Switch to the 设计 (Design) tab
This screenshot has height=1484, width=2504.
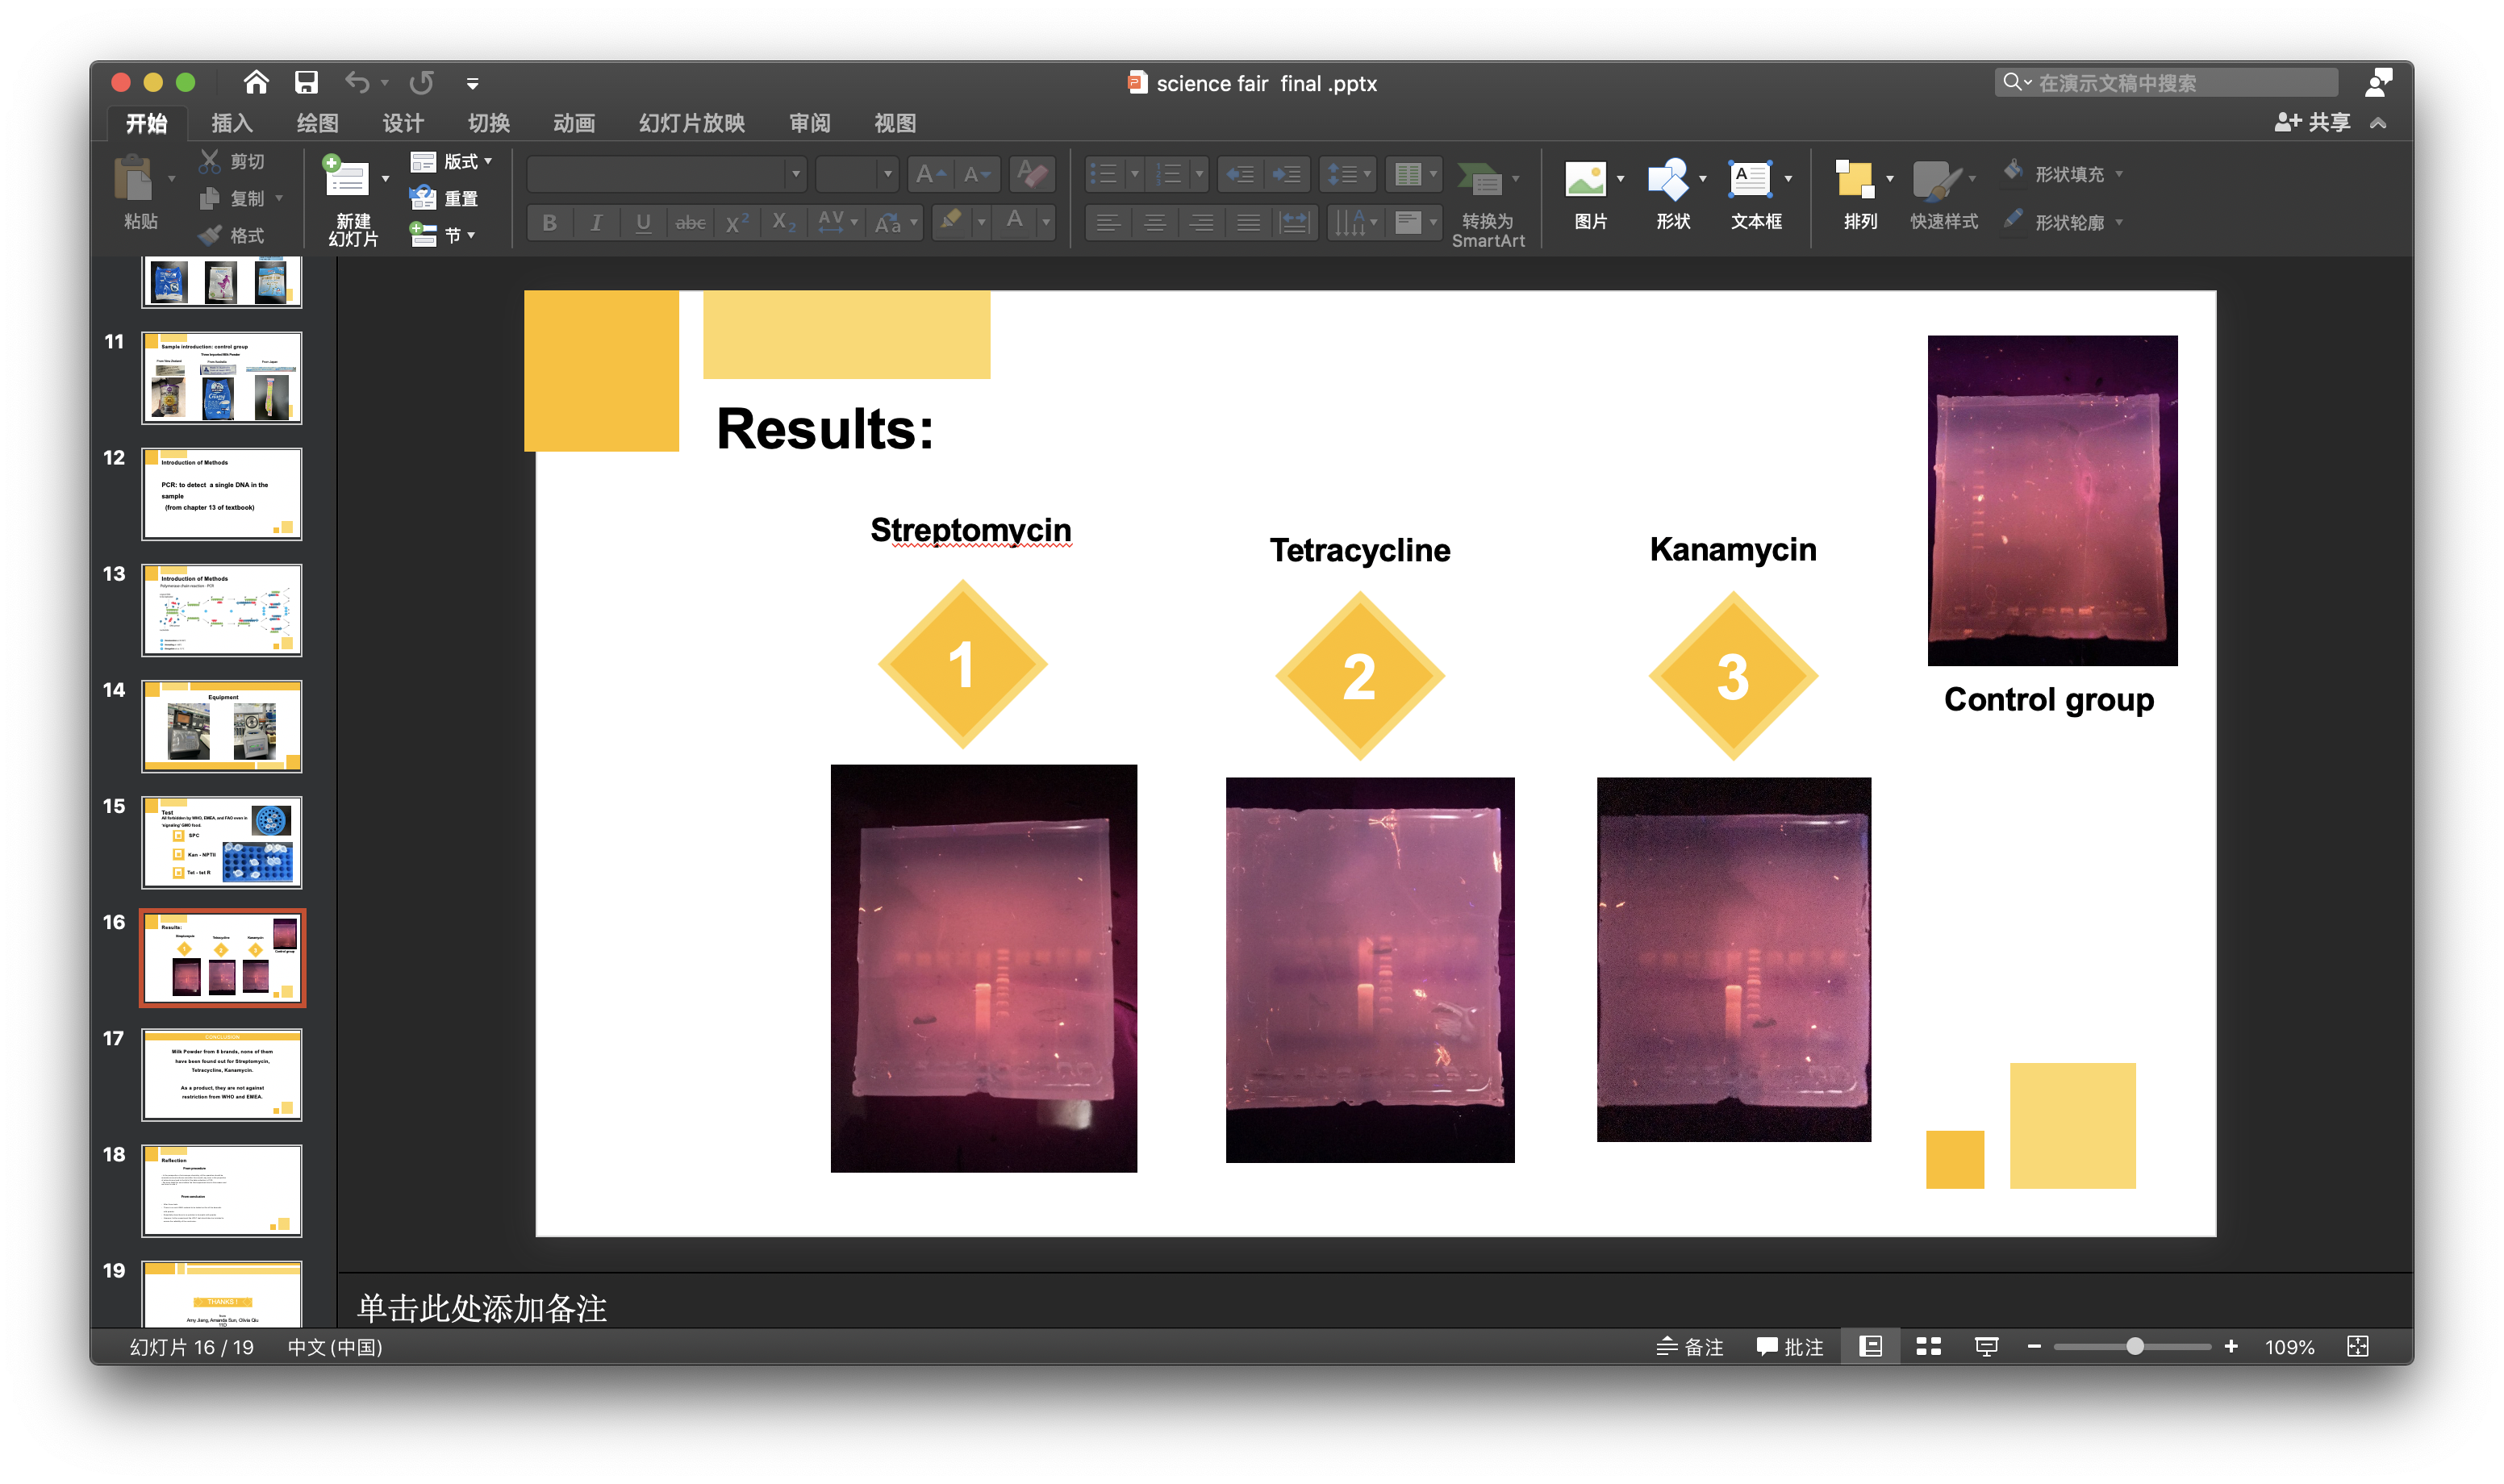coord(403,123)
